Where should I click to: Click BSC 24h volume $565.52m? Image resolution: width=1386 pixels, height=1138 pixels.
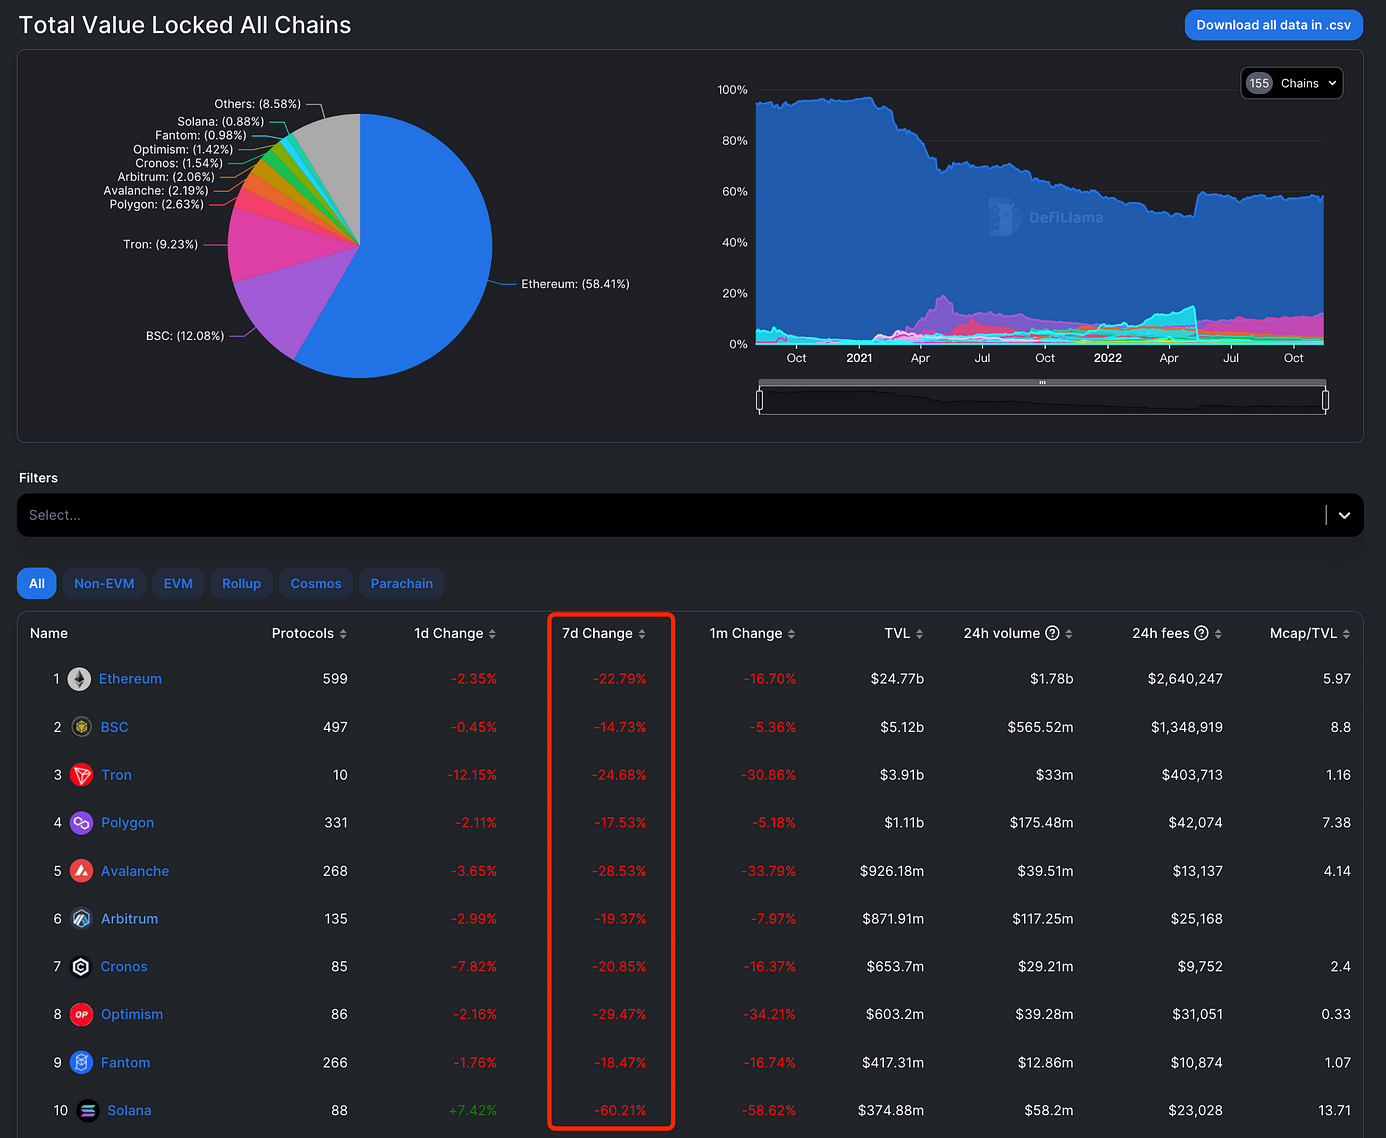point(1040,727)
